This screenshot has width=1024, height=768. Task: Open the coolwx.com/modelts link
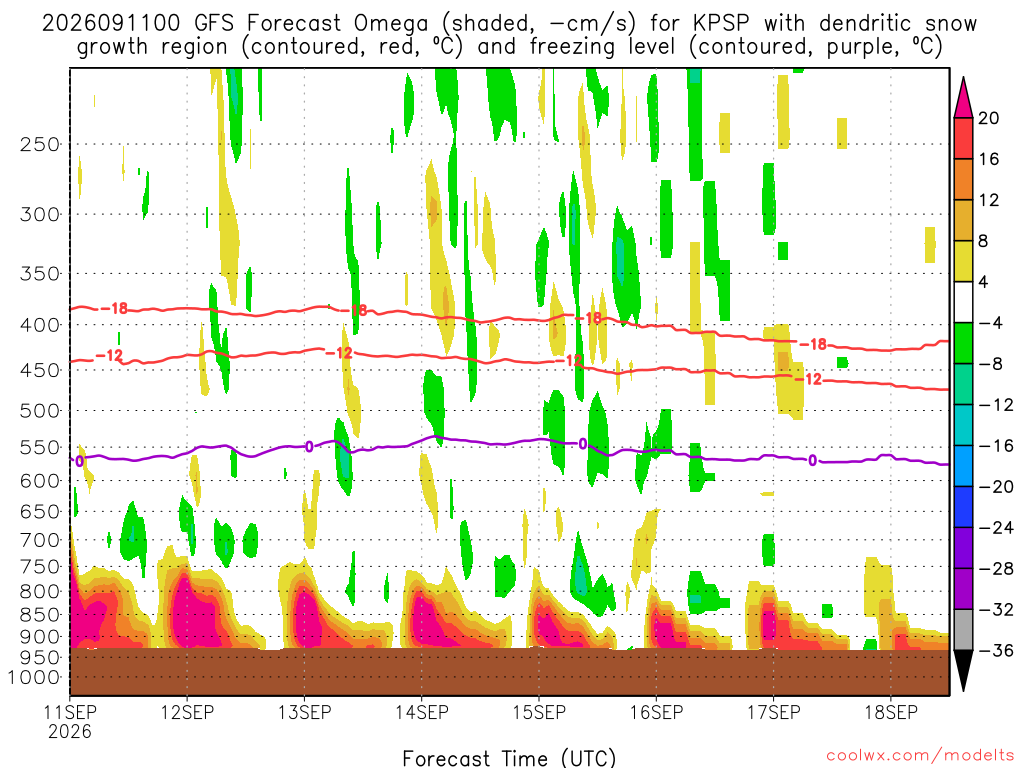920,756
